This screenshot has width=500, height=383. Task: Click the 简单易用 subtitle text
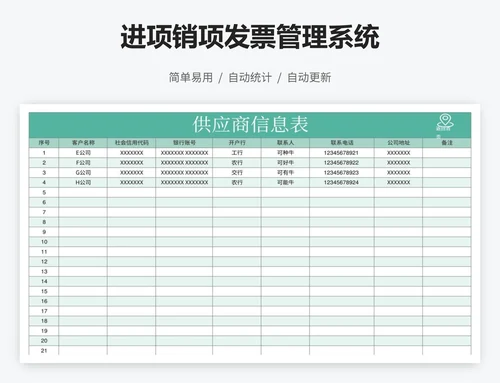(x=191, y=77)
